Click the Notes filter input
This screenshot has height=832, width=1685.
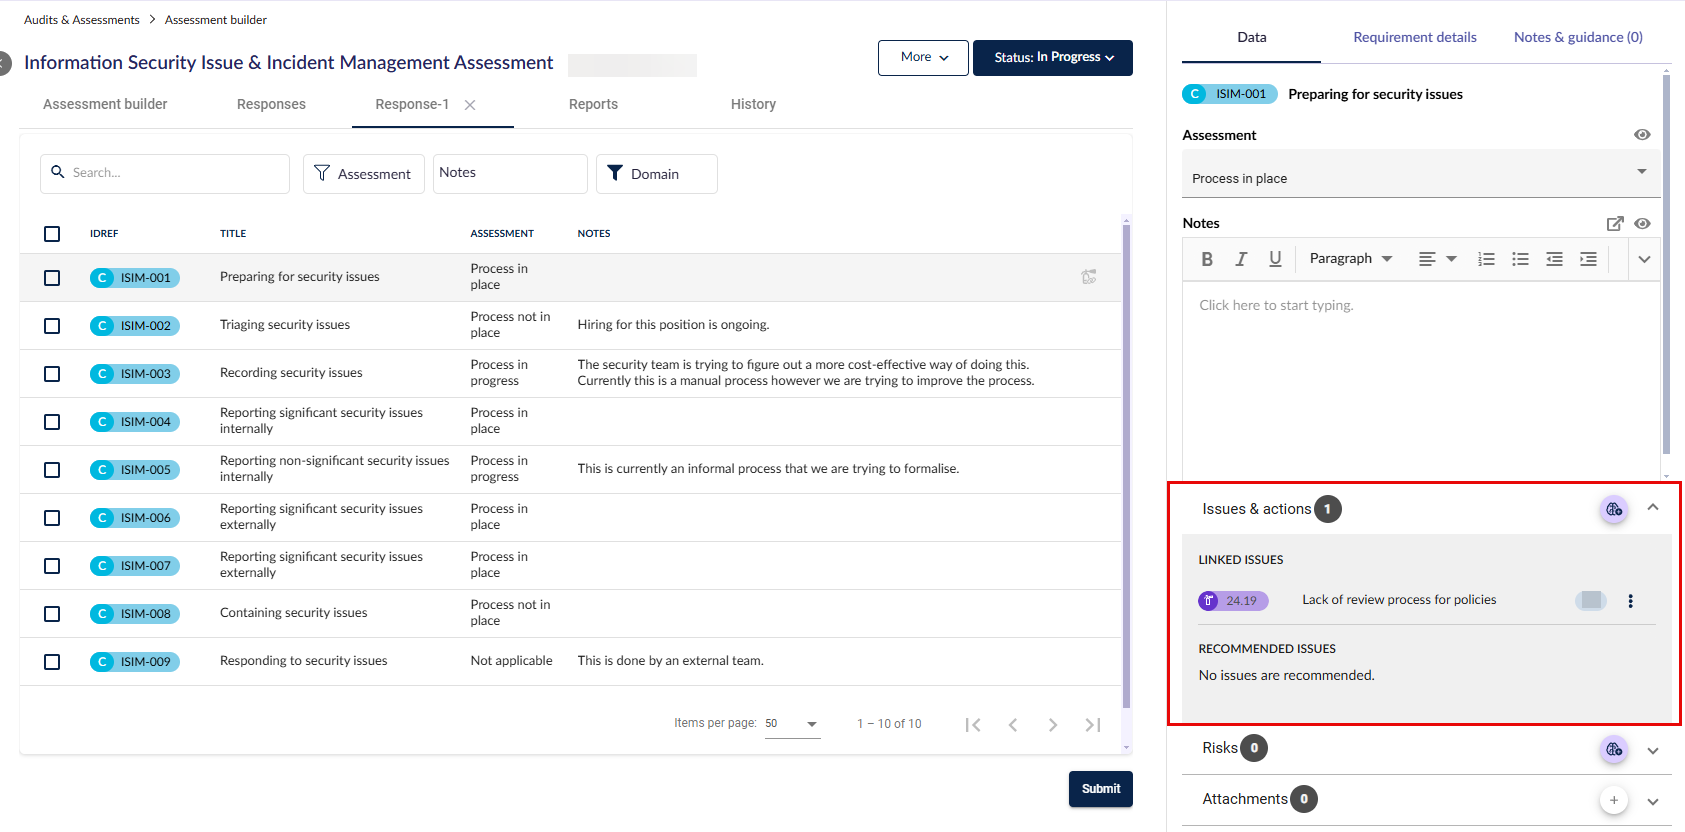510,174
